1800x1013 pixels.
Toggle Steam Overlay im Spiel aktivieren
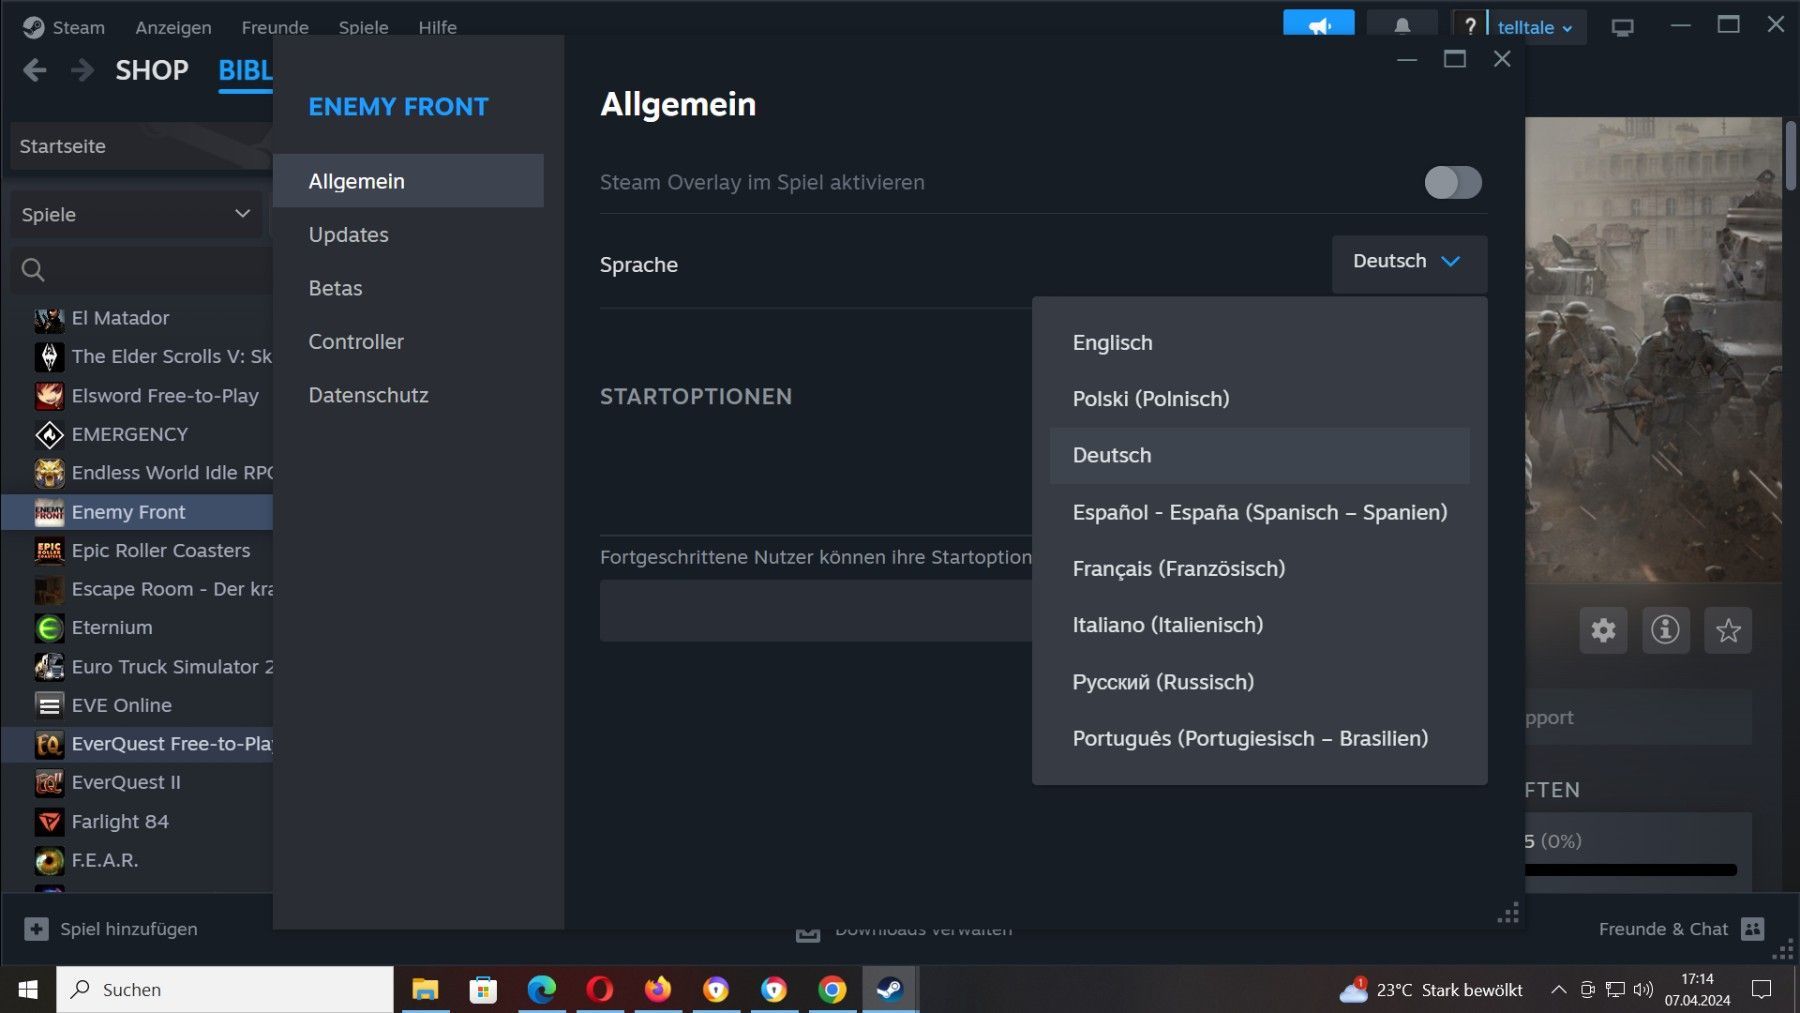[1452, 182]
